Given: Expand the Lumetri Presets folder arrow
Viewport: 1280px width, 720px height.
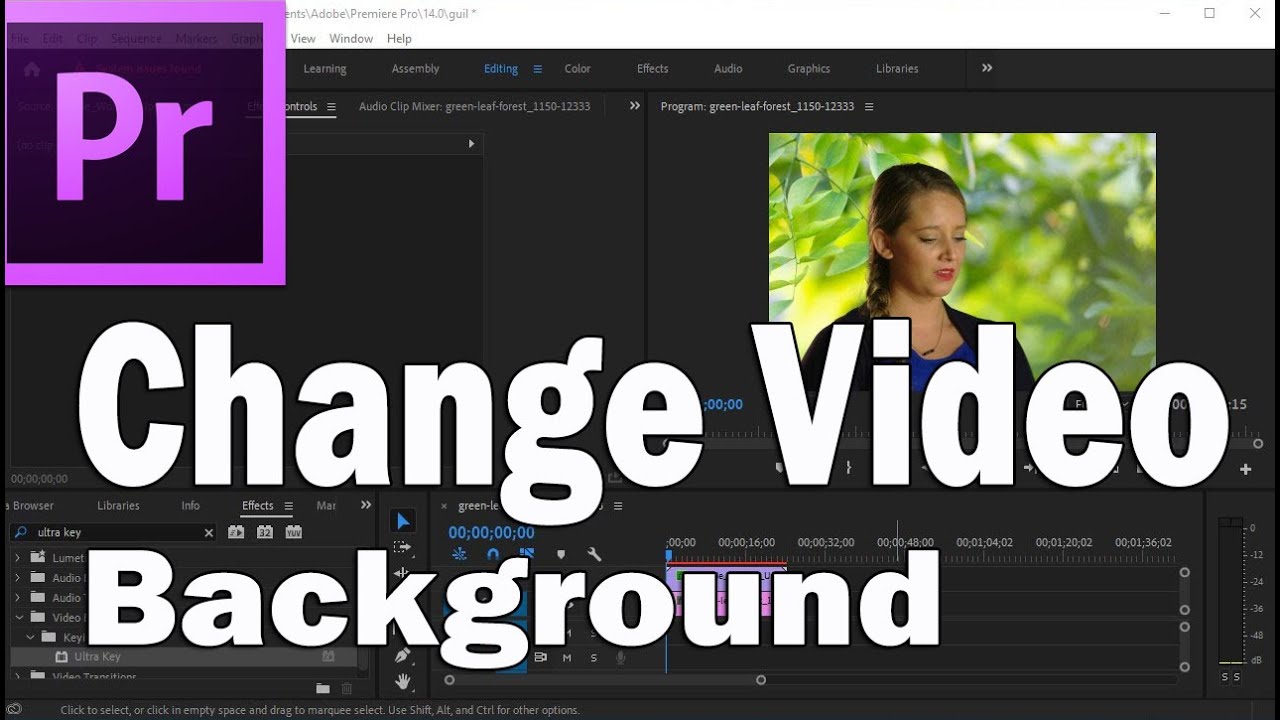Looking at the screenshot, I should coord(17,558).
